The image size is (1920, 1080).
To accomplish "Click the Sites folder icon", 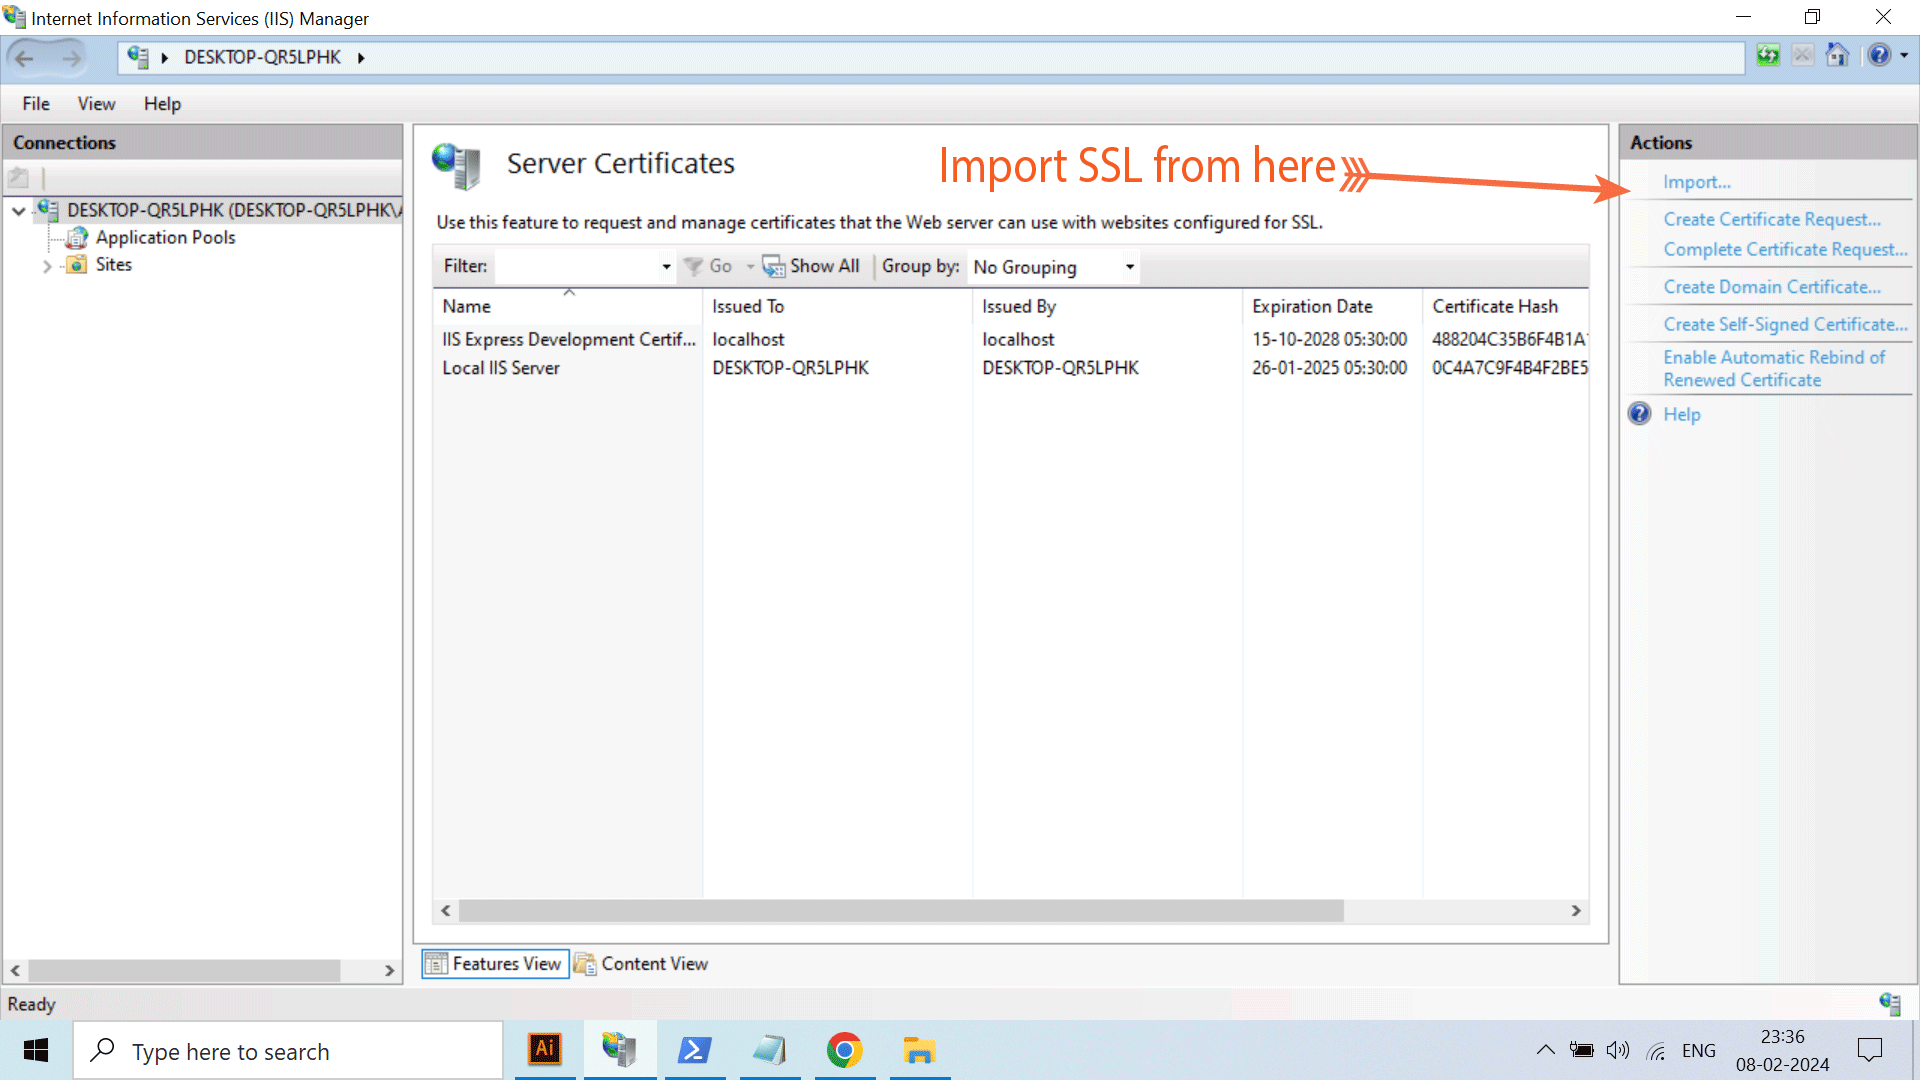I will pos(77,265).
